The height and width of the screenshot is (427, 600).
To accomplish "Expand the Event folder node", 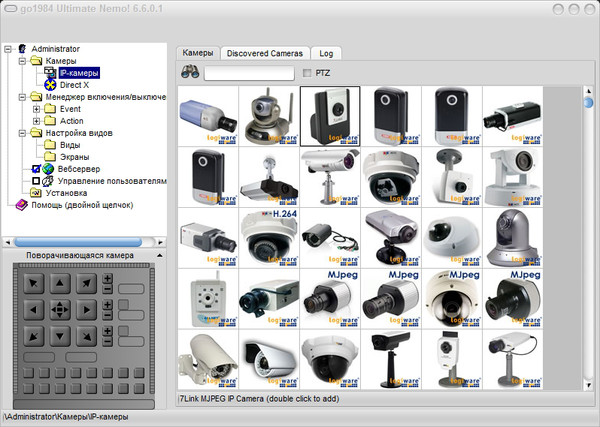I will pyautogui.click(x=36, y=109).
